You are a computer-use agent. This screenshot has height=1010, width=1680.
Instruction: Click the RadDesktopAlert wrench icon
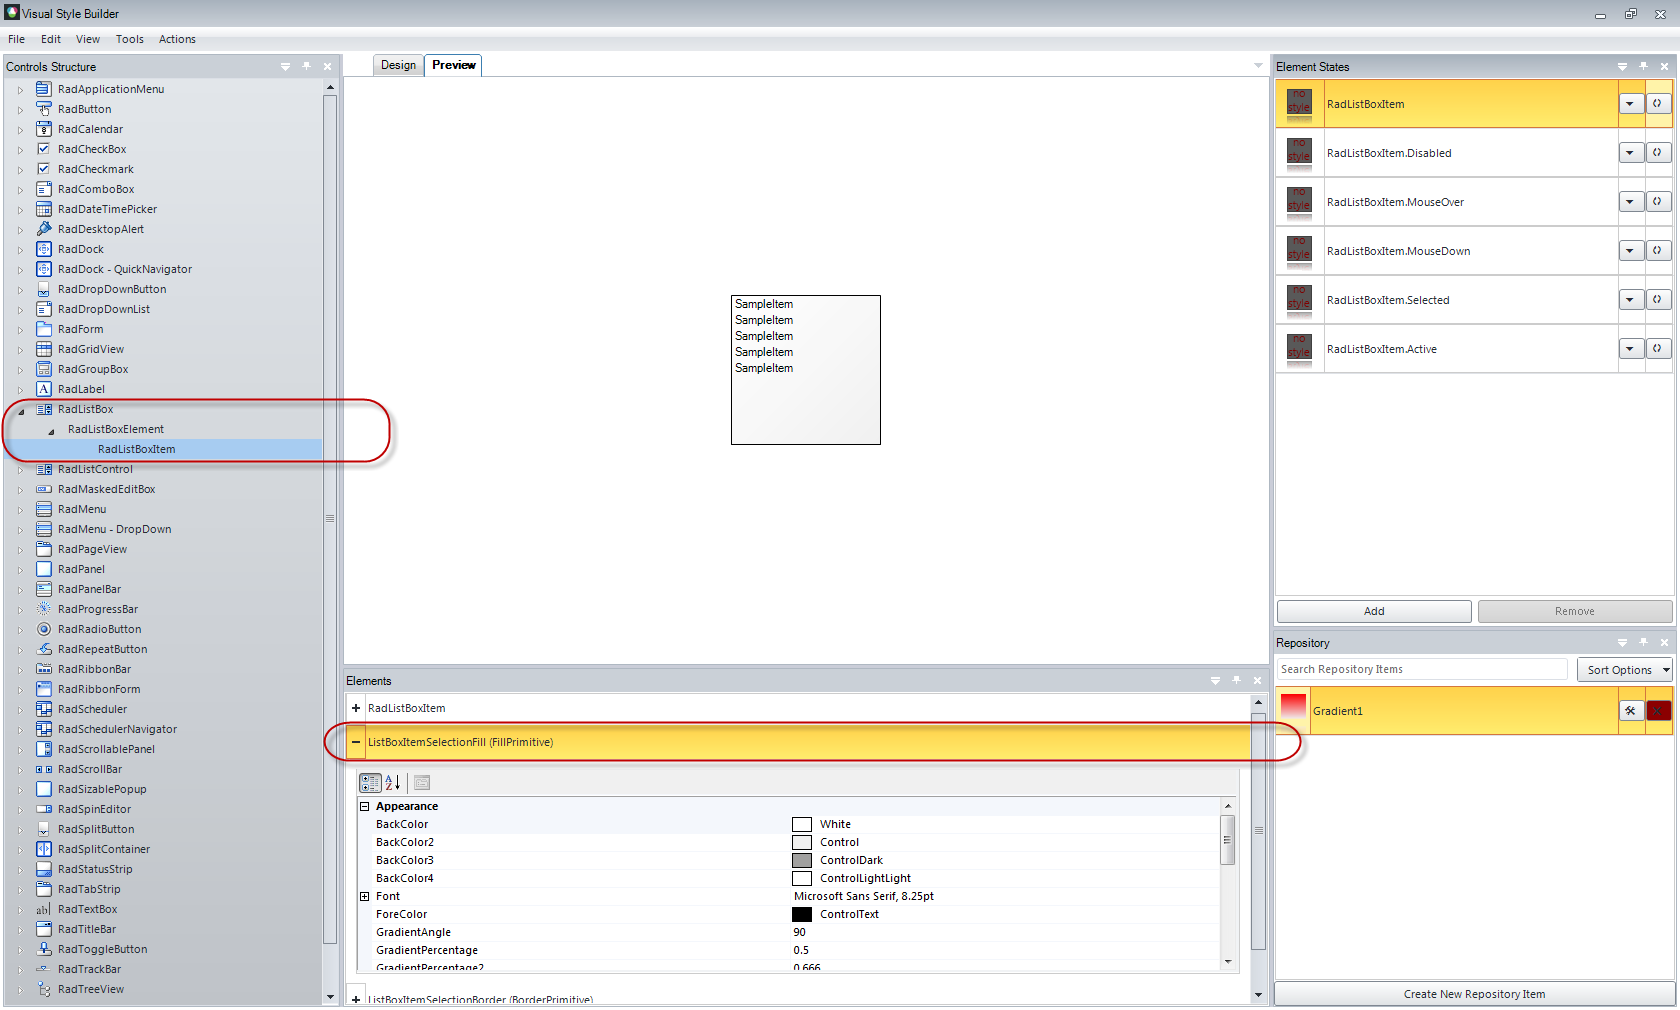[x=44, y=229]
